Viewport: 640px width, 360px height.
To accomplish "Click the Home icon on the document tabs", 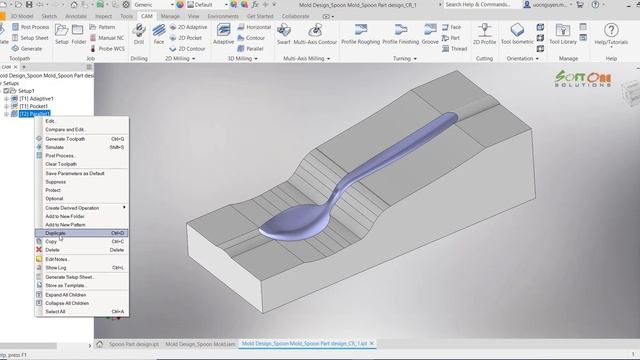I will point(100,344).
